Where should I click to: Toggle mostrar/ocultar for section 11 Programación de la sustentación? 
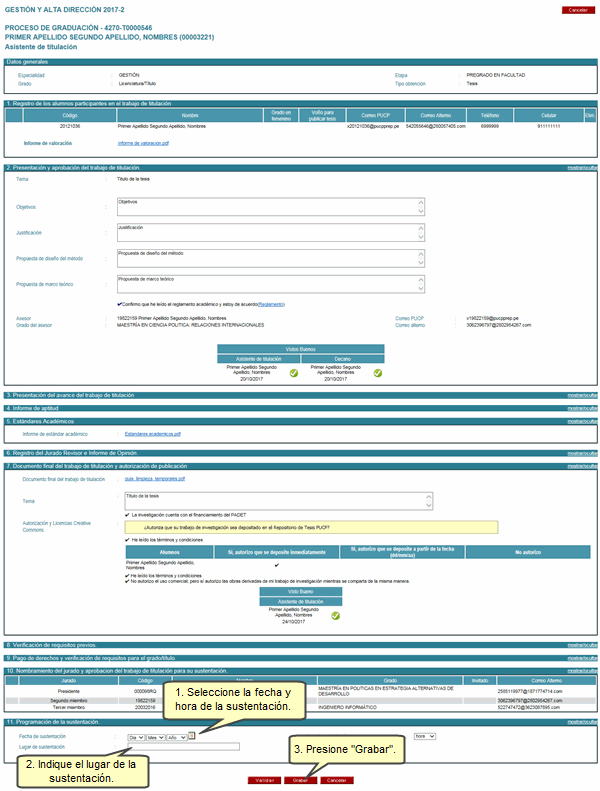[x=582, y=722]
